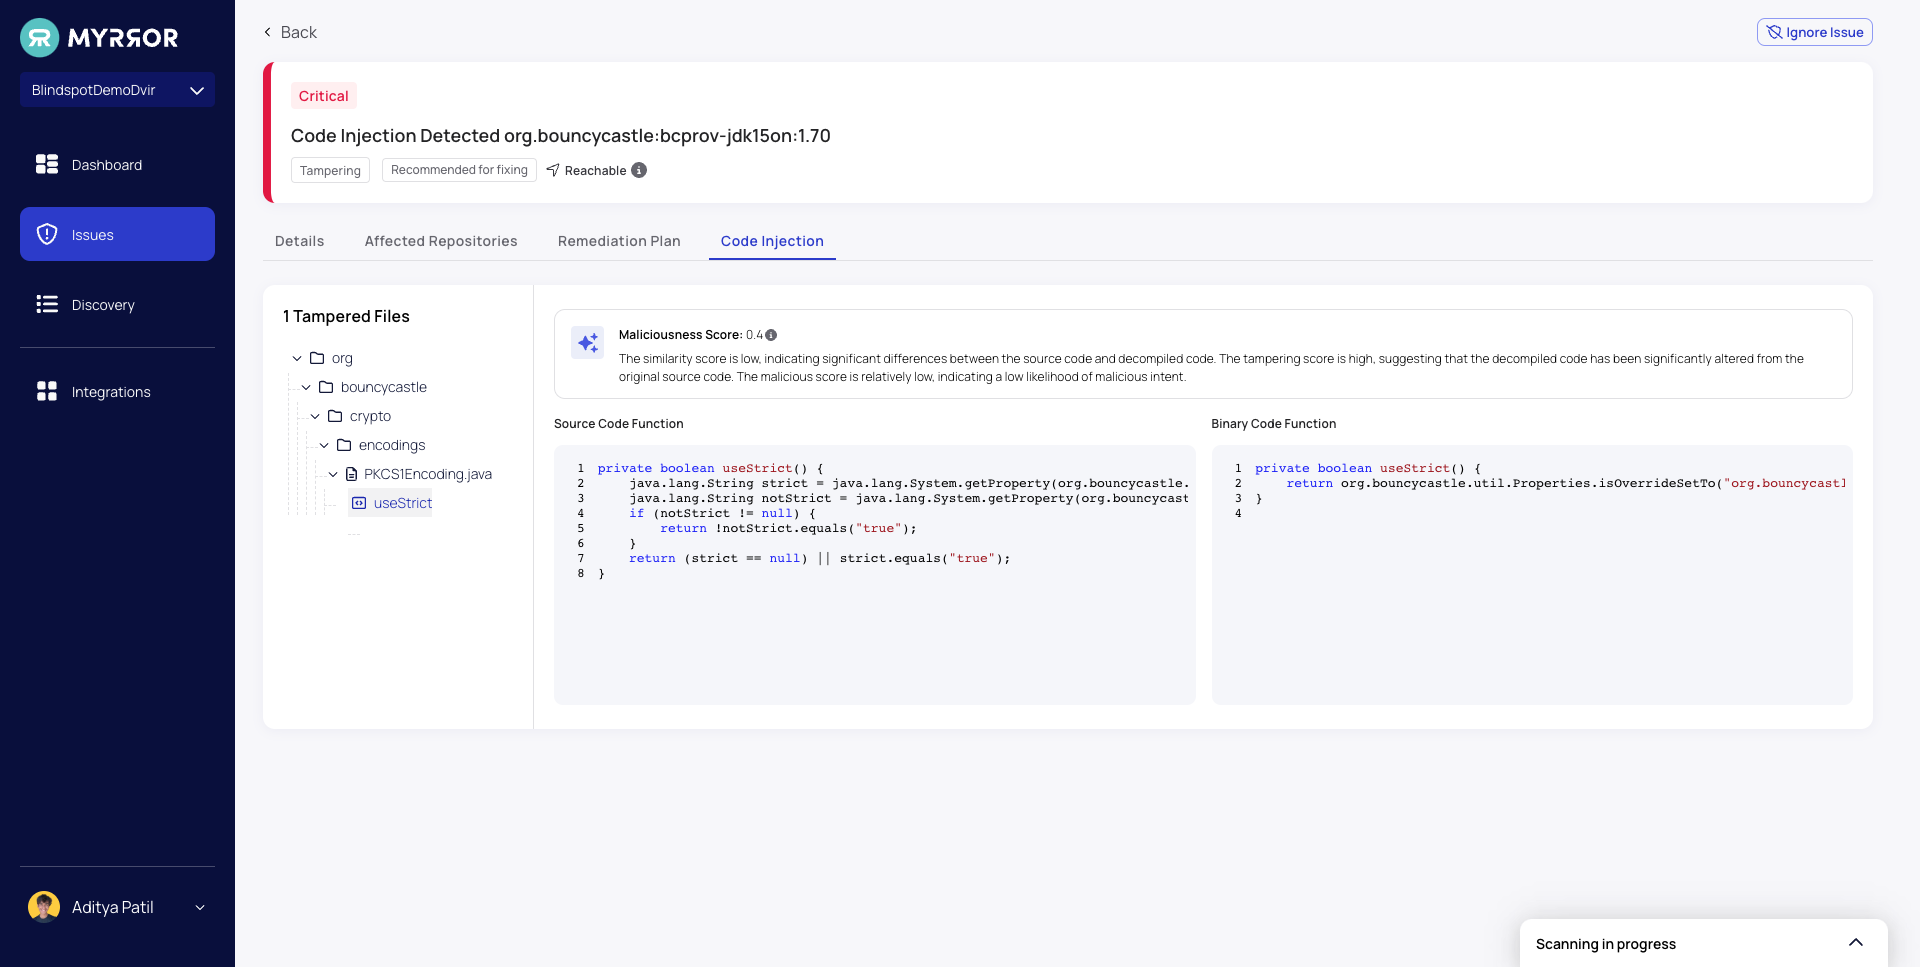Click the 'Reachable' label text
Screen dimensions: 1920x967
click(595, 171)
